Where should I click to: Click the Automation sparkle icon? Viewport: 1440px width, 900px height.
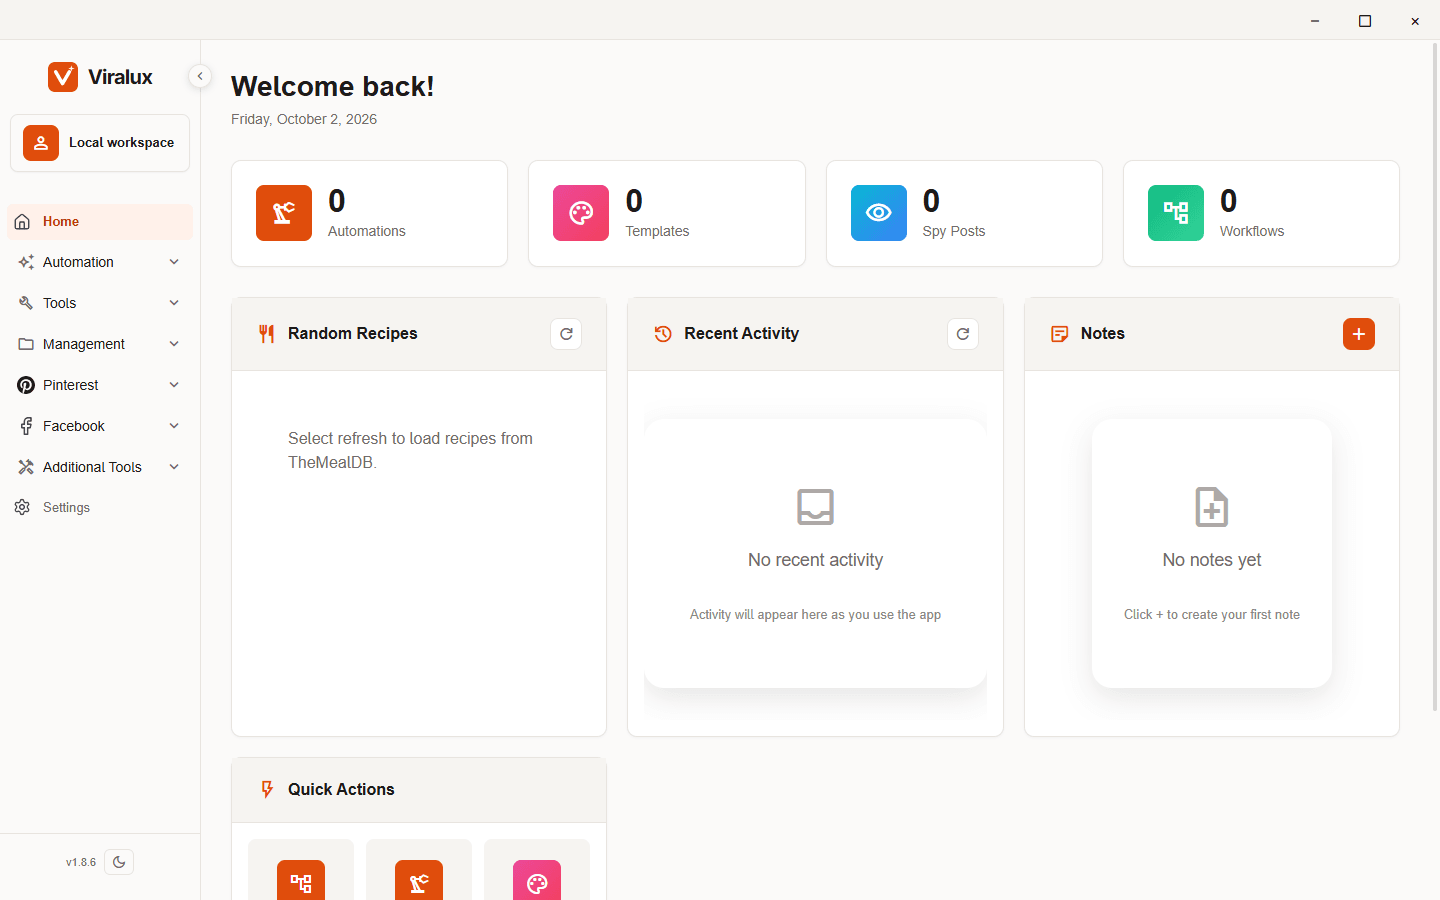tap(26, 262)
